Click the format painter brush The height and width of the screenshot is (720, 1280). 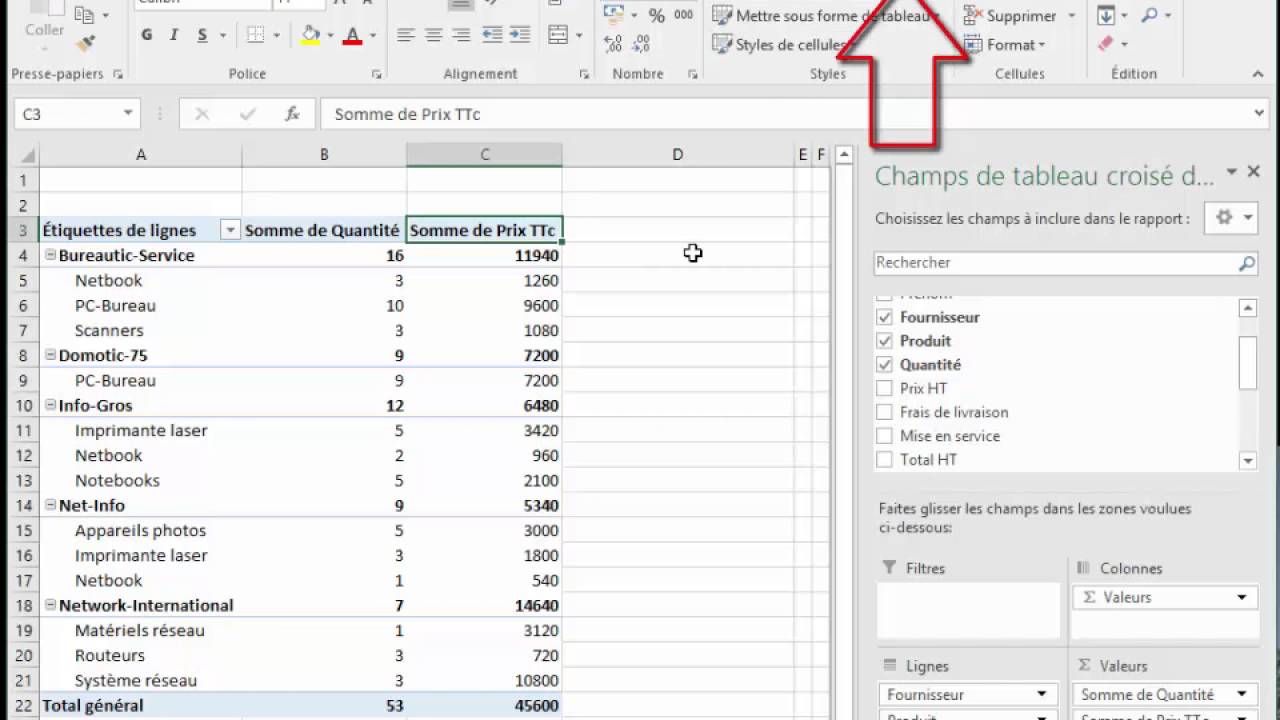(86, 43)
